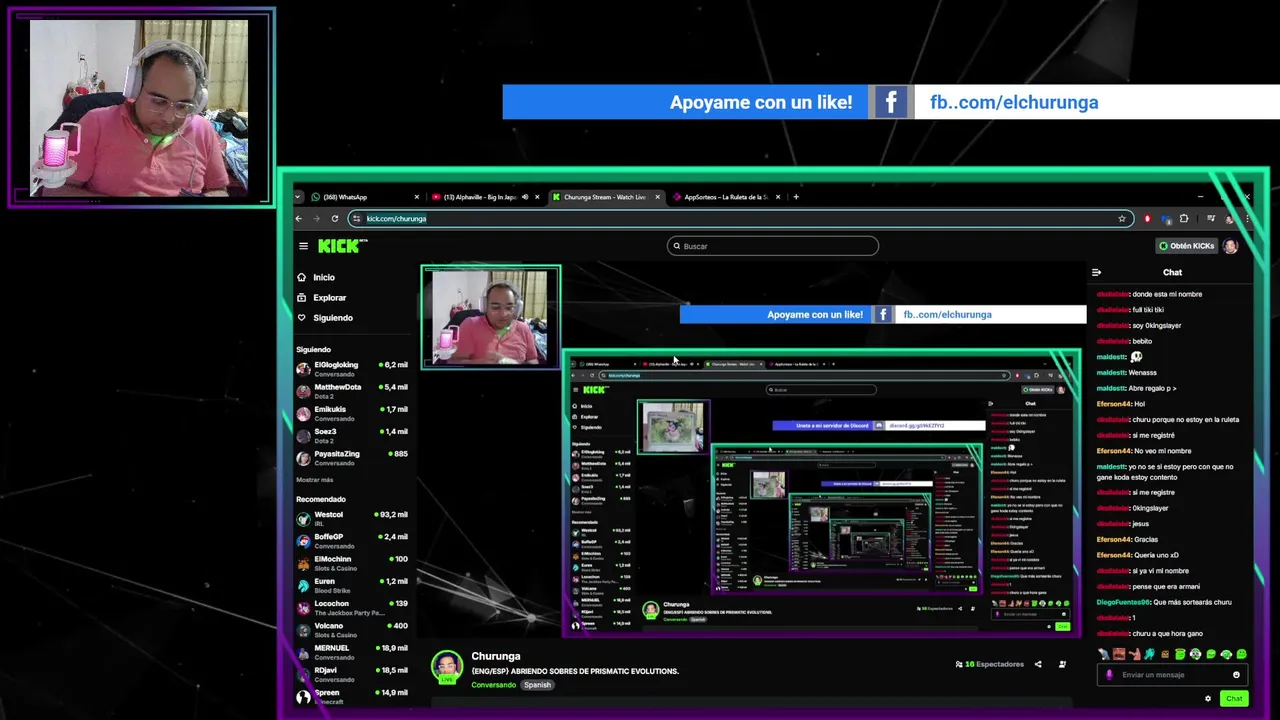Open the Conversando category link
This screenshot has height=720, width=1280.
[494, 685]
